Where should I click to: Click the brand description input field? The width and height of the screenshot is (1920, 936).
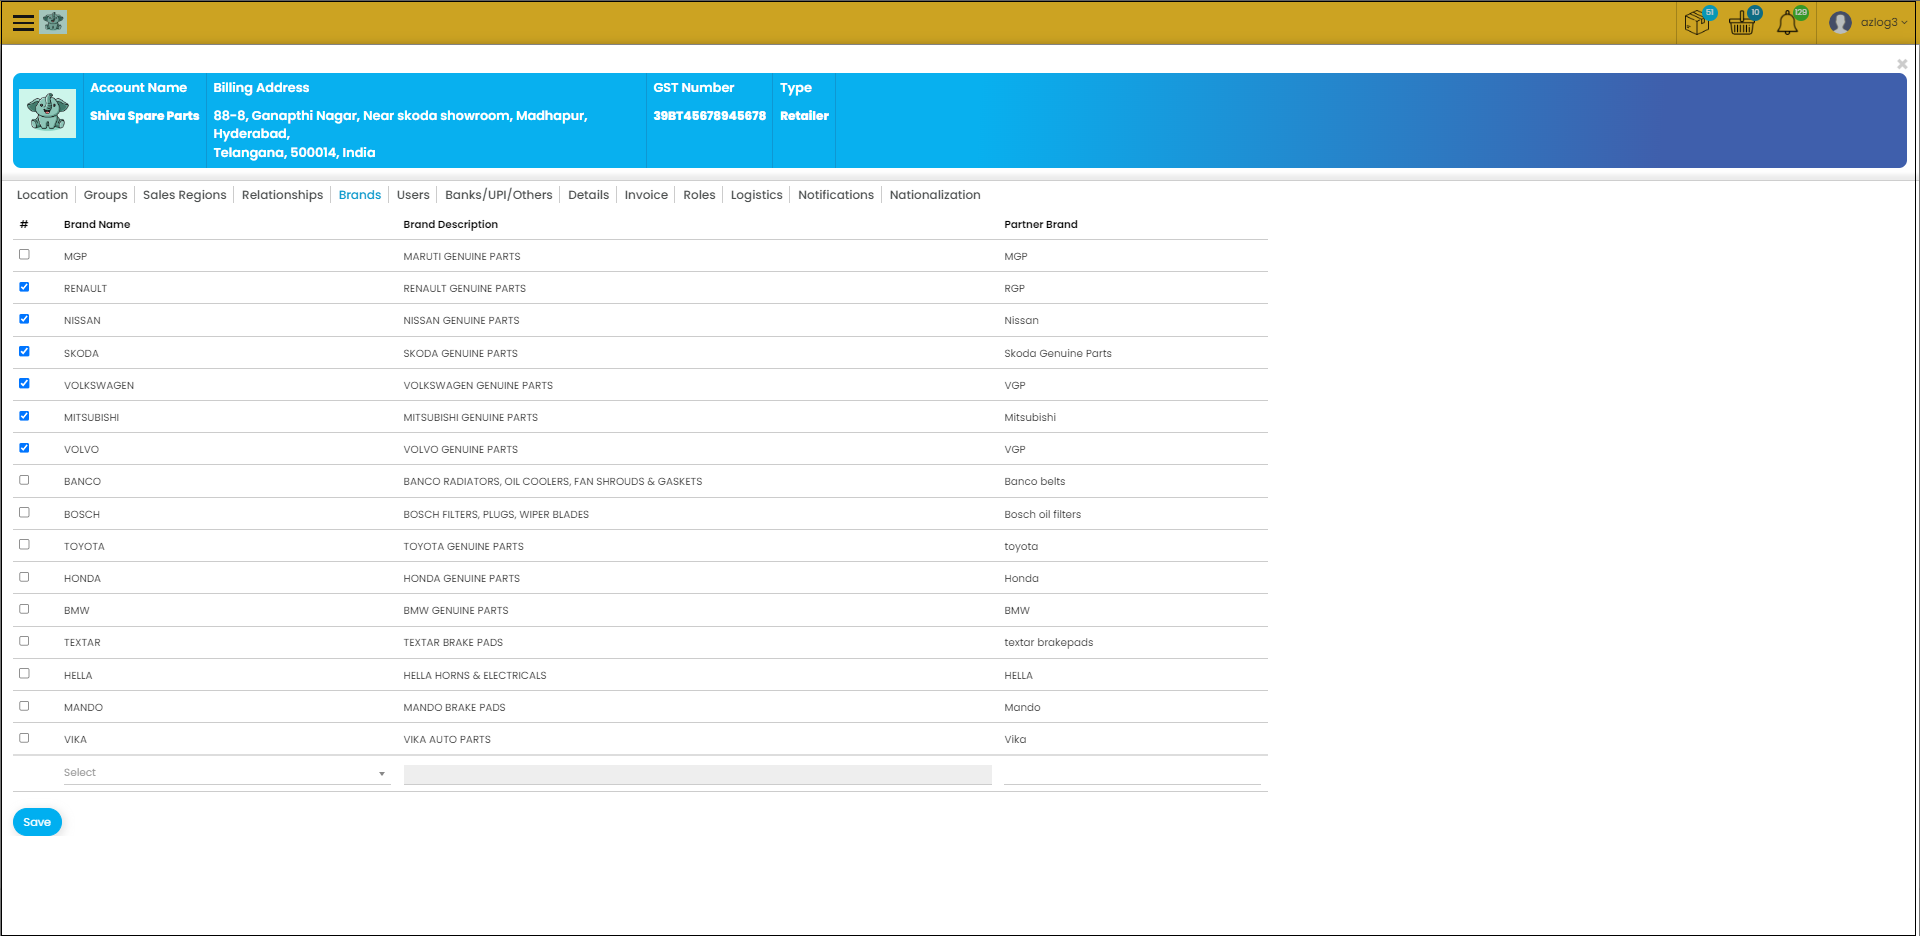(697, 774)
